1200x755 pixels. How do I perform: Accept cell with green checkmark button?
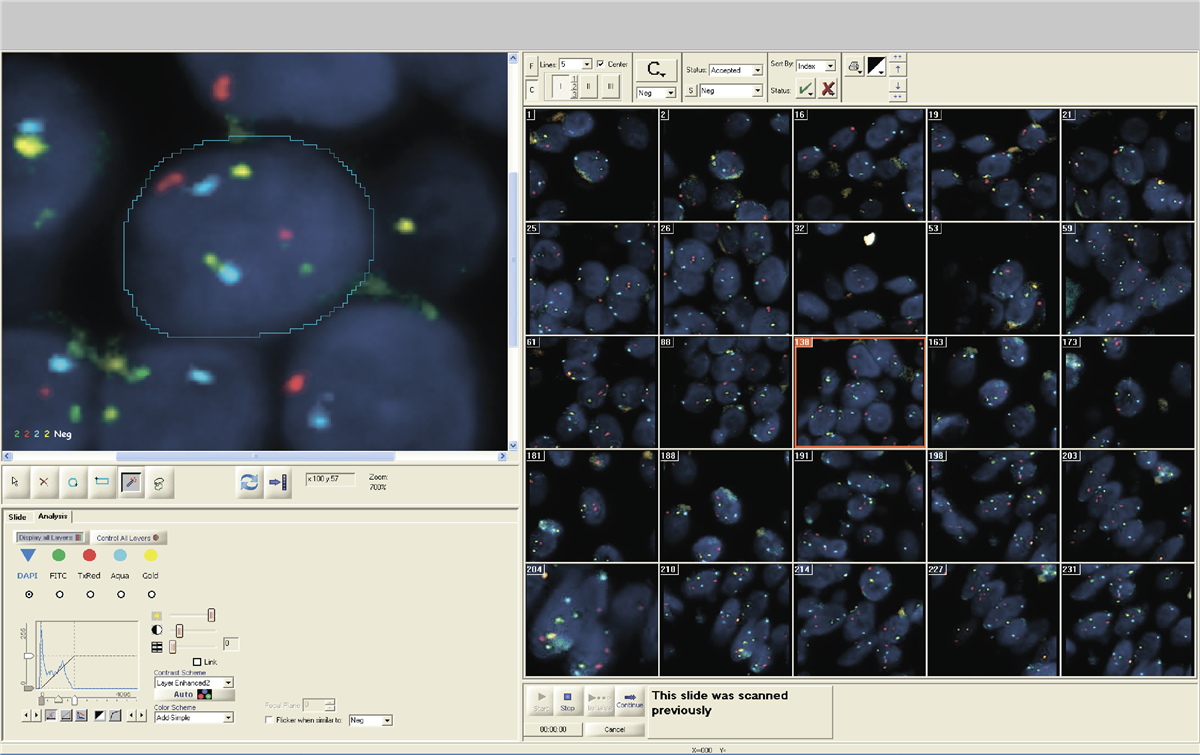[x=805, y=90]
